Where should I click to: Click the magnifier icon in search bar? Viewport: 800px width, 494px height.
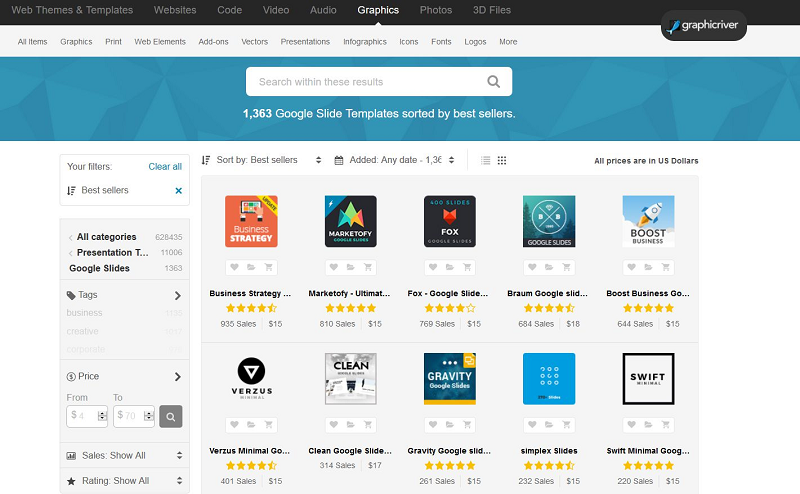[493, 82]
